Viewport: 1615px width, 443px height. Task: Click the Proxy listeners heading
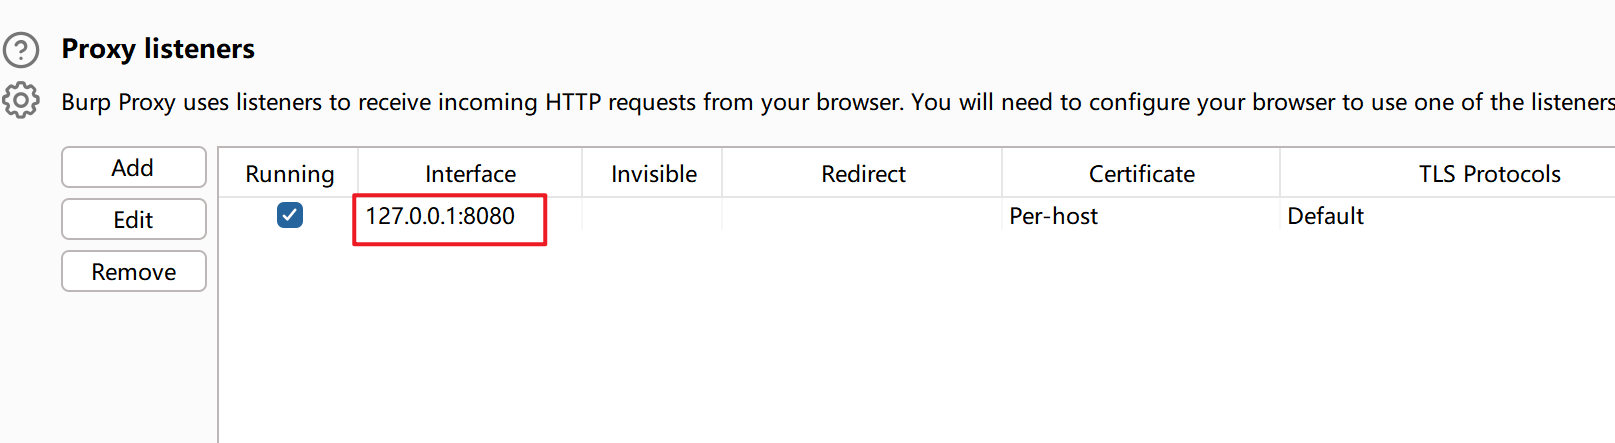pyautogui.click(x=158, y=49)
